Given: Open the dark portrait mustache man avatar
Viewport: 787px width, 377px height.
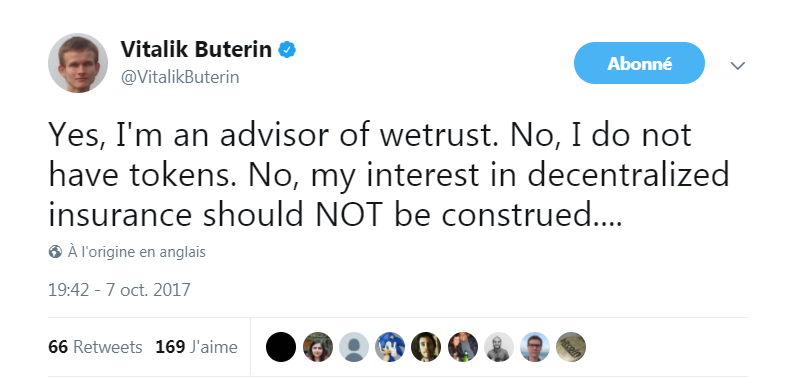Looking at the screenshot, I should point(426,347).
